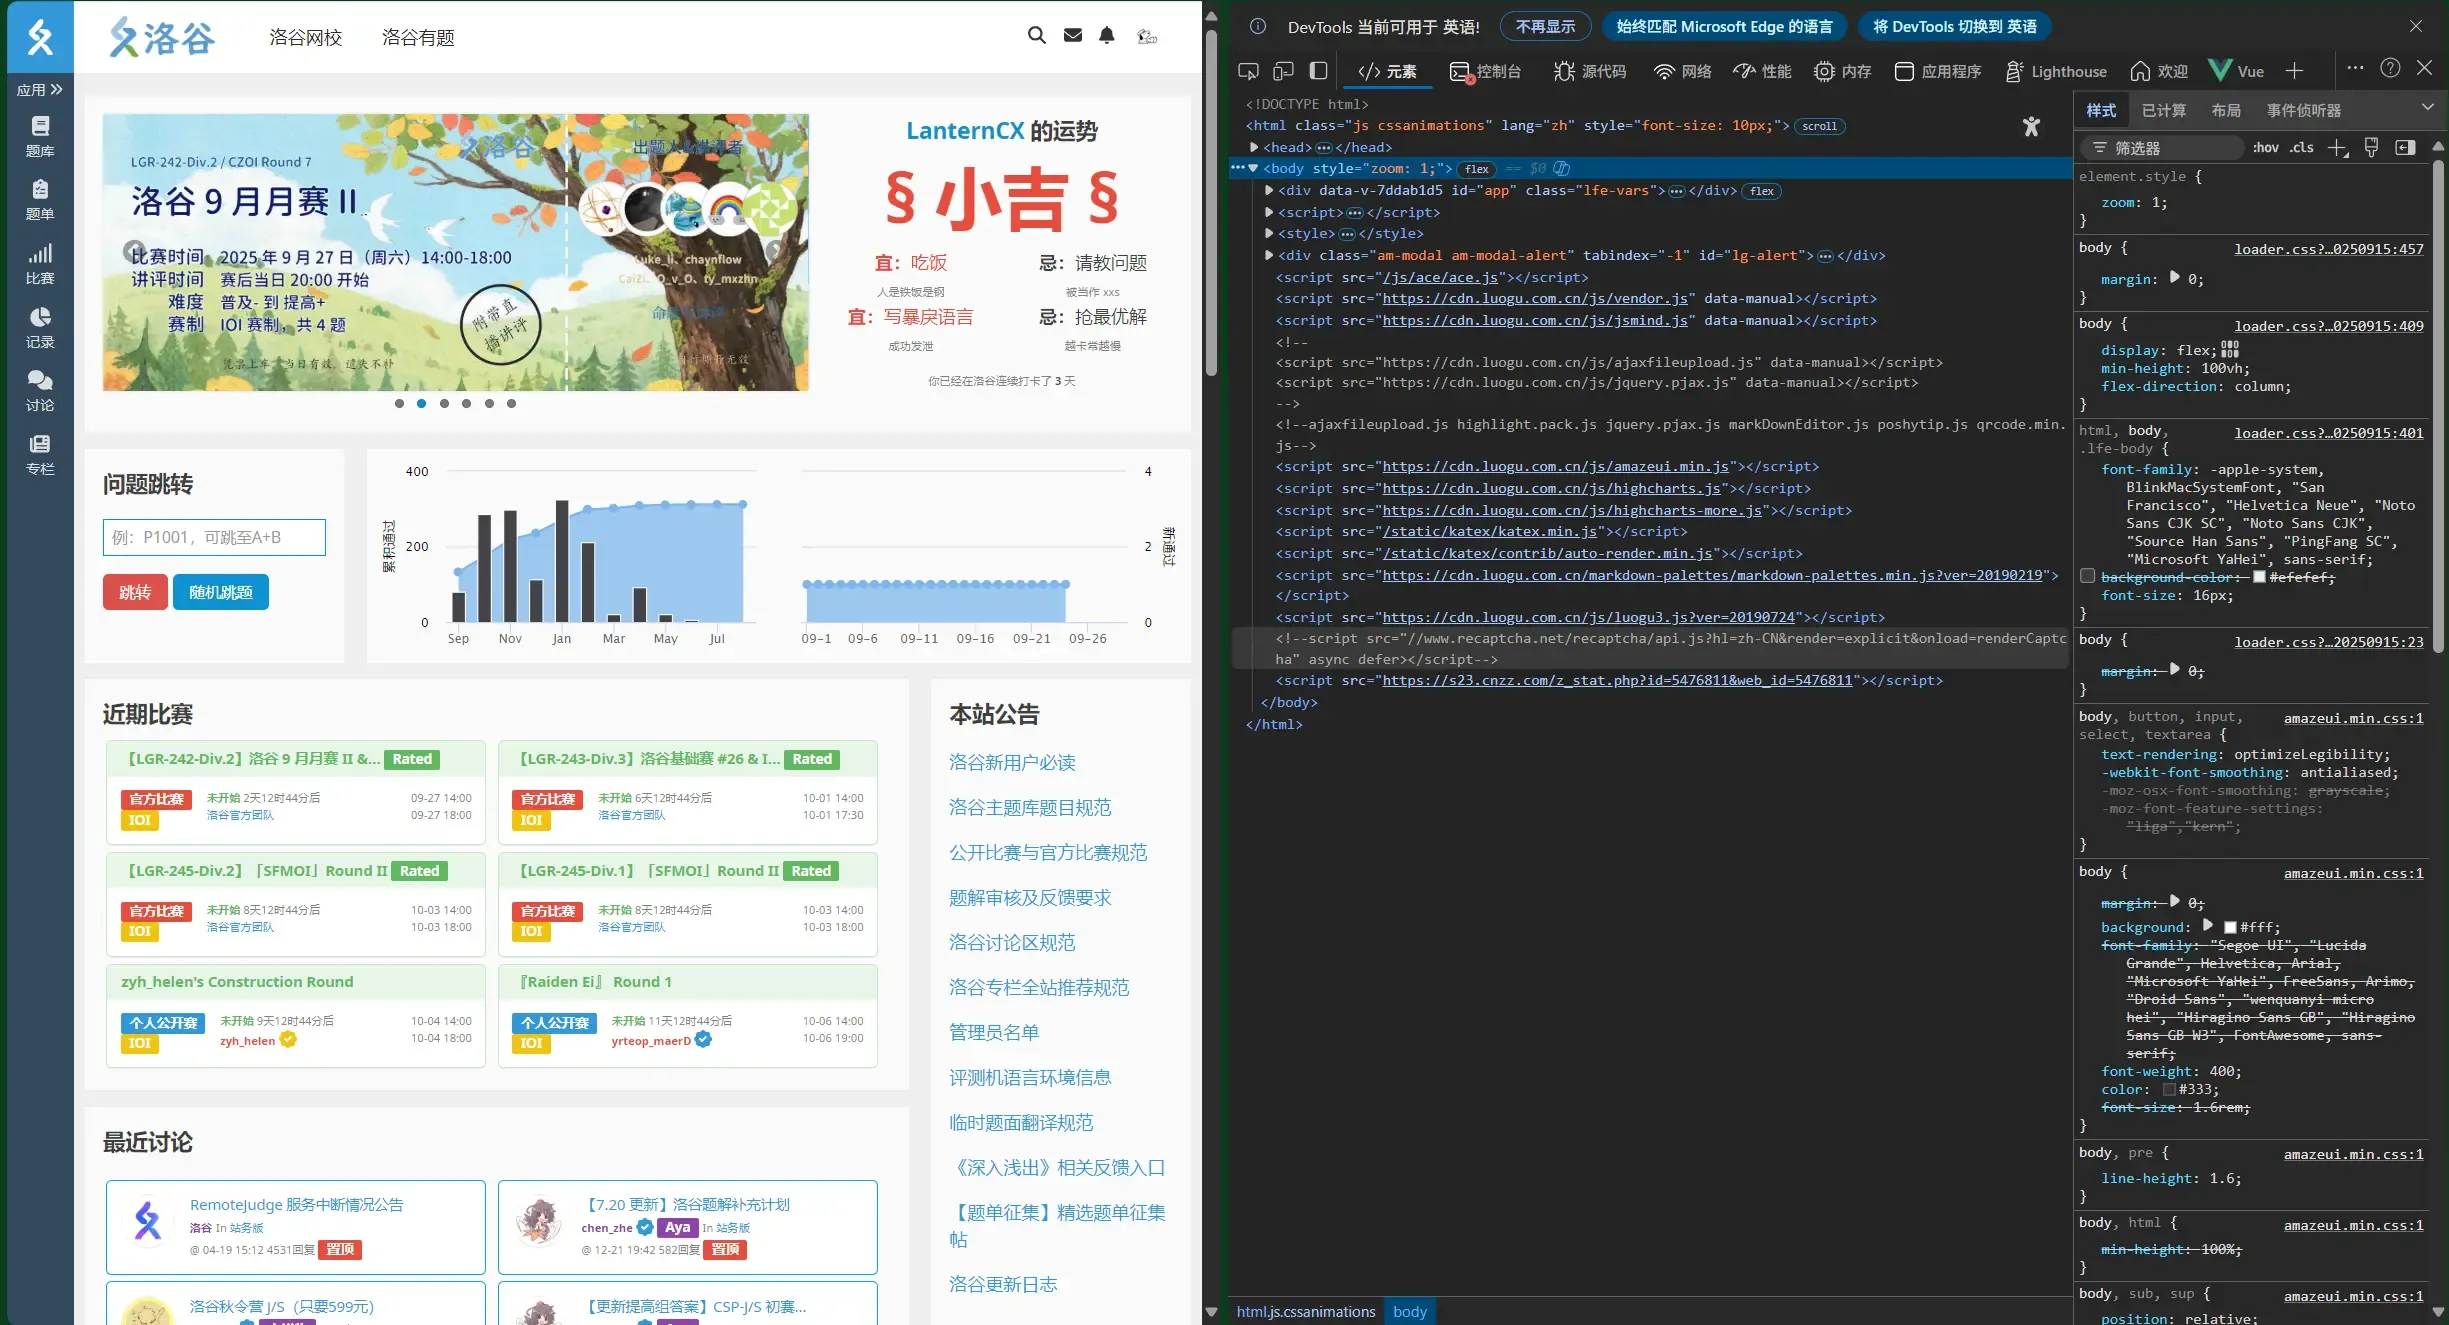Click the search magnifier in the Luogu header

point(1037,36)
